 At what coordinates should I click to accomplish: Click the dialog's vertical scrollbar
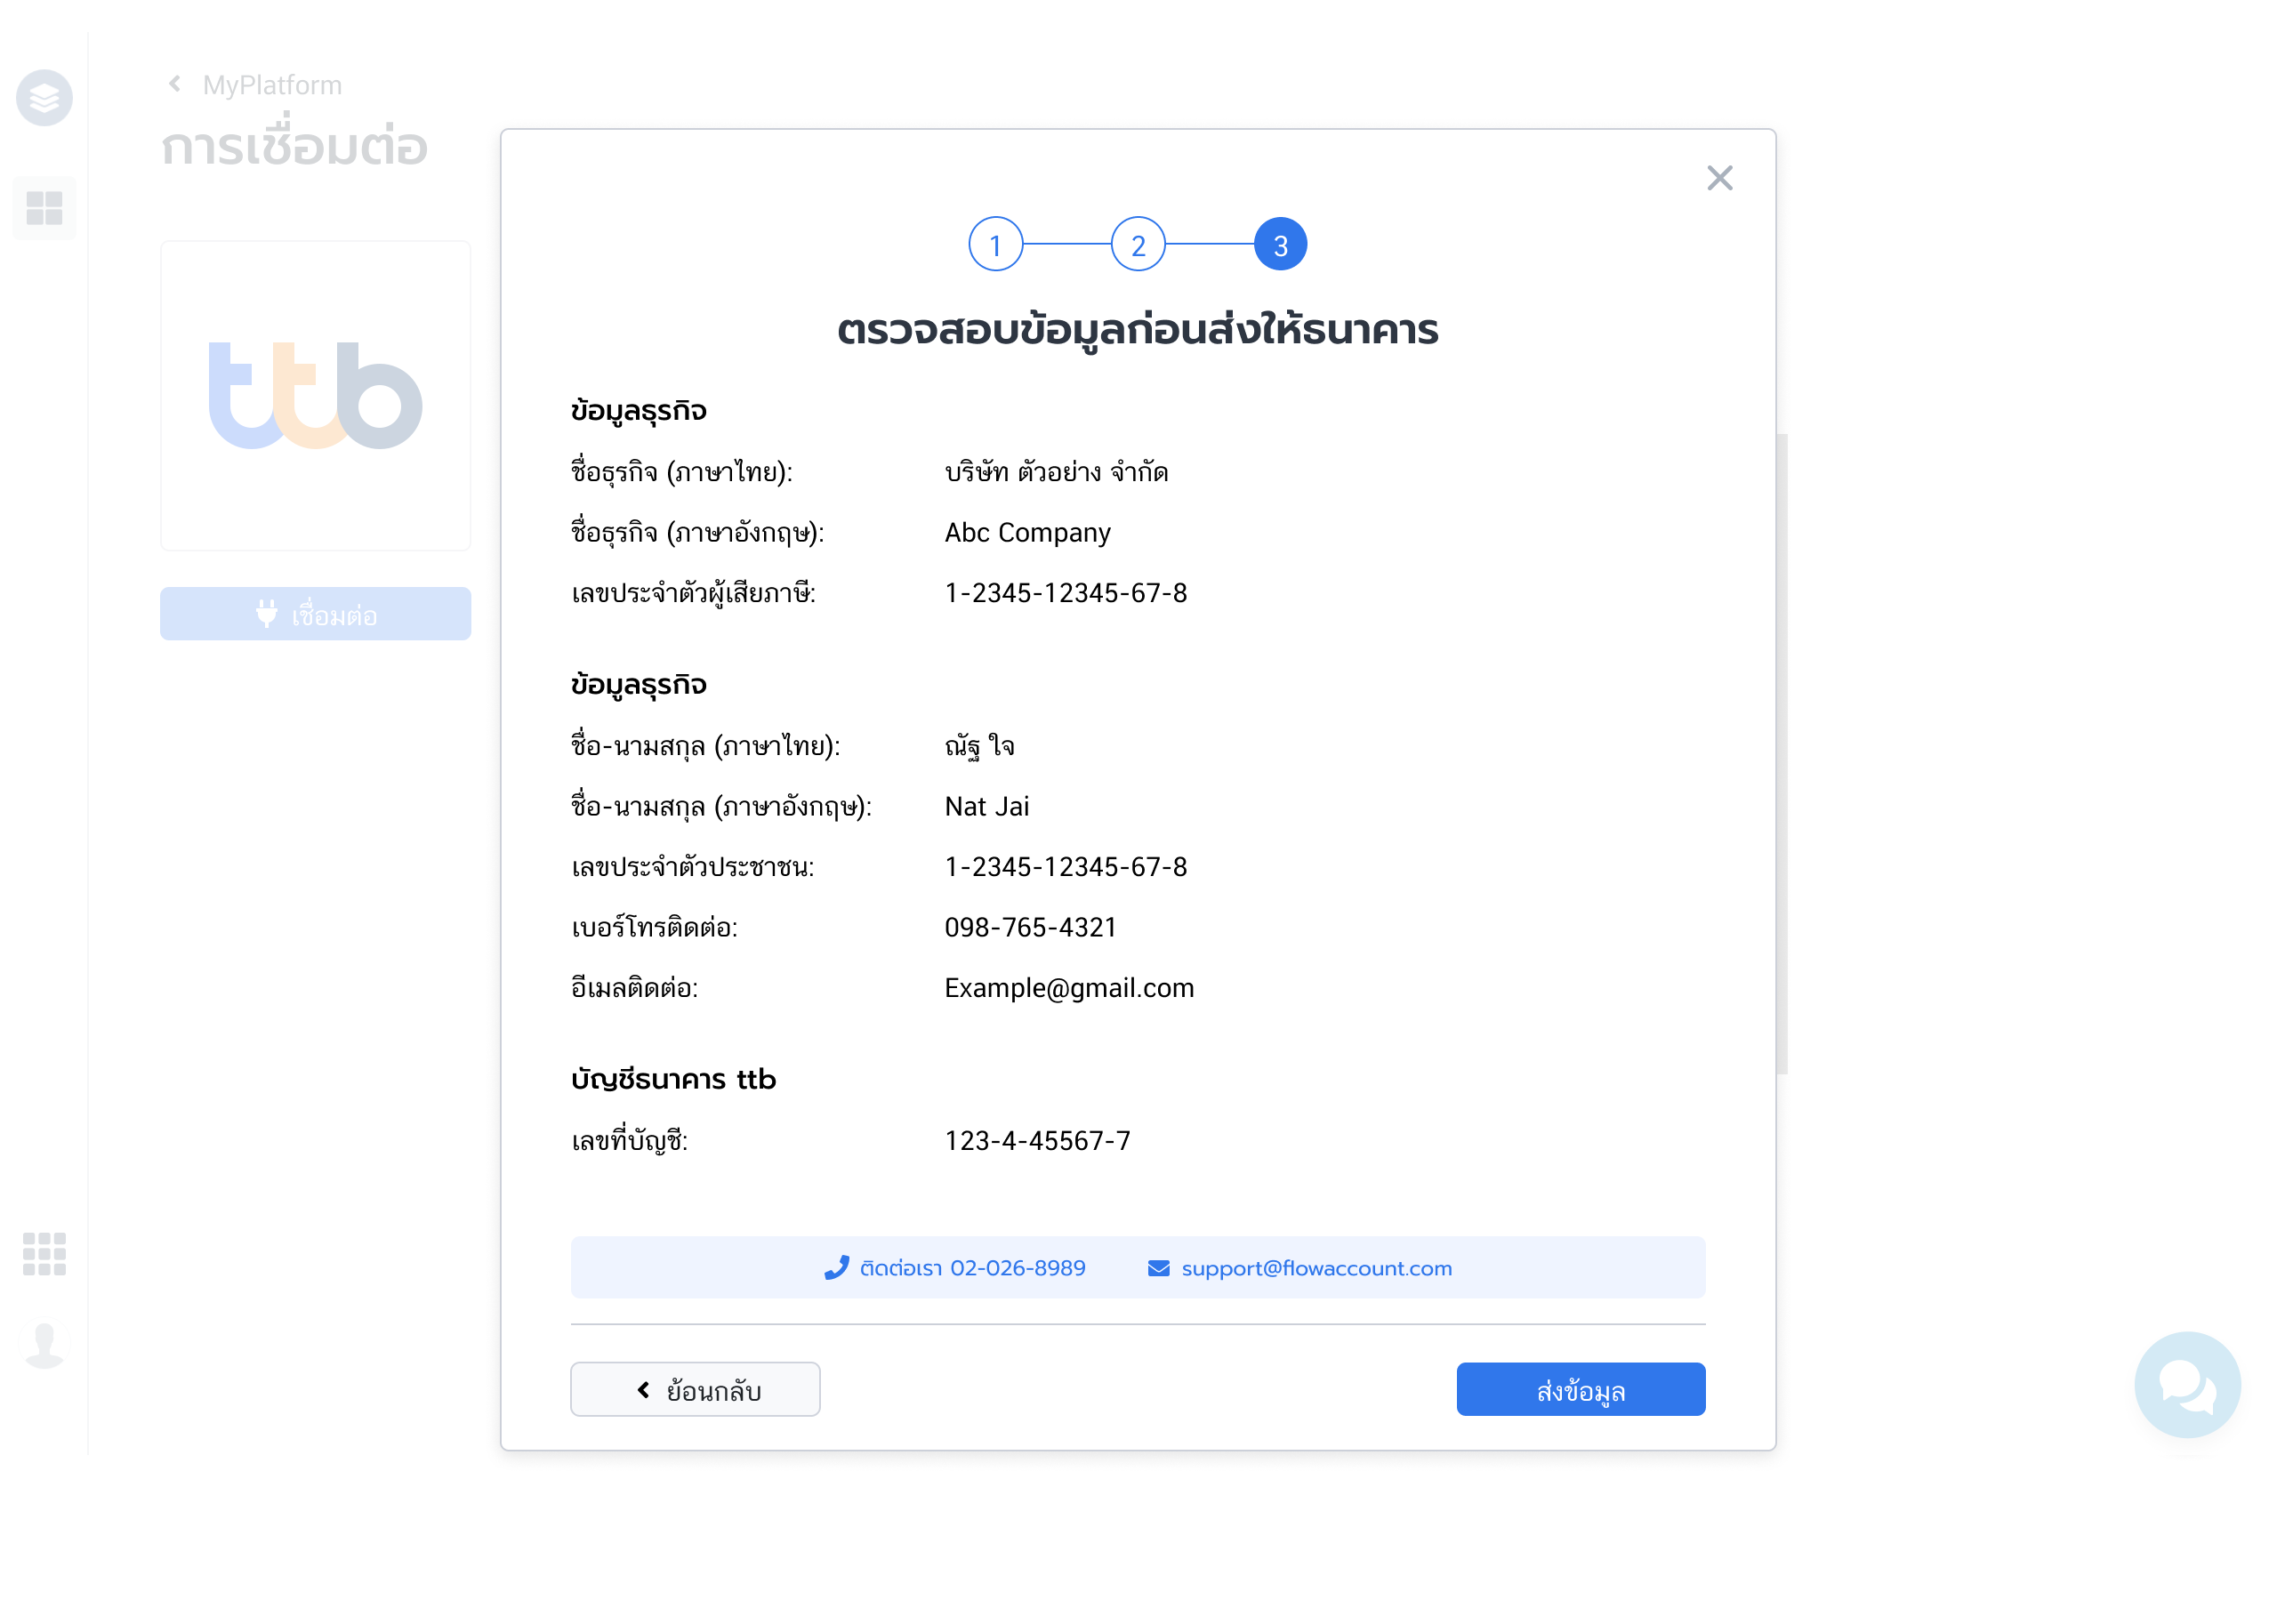click(x=1781, y=754)
